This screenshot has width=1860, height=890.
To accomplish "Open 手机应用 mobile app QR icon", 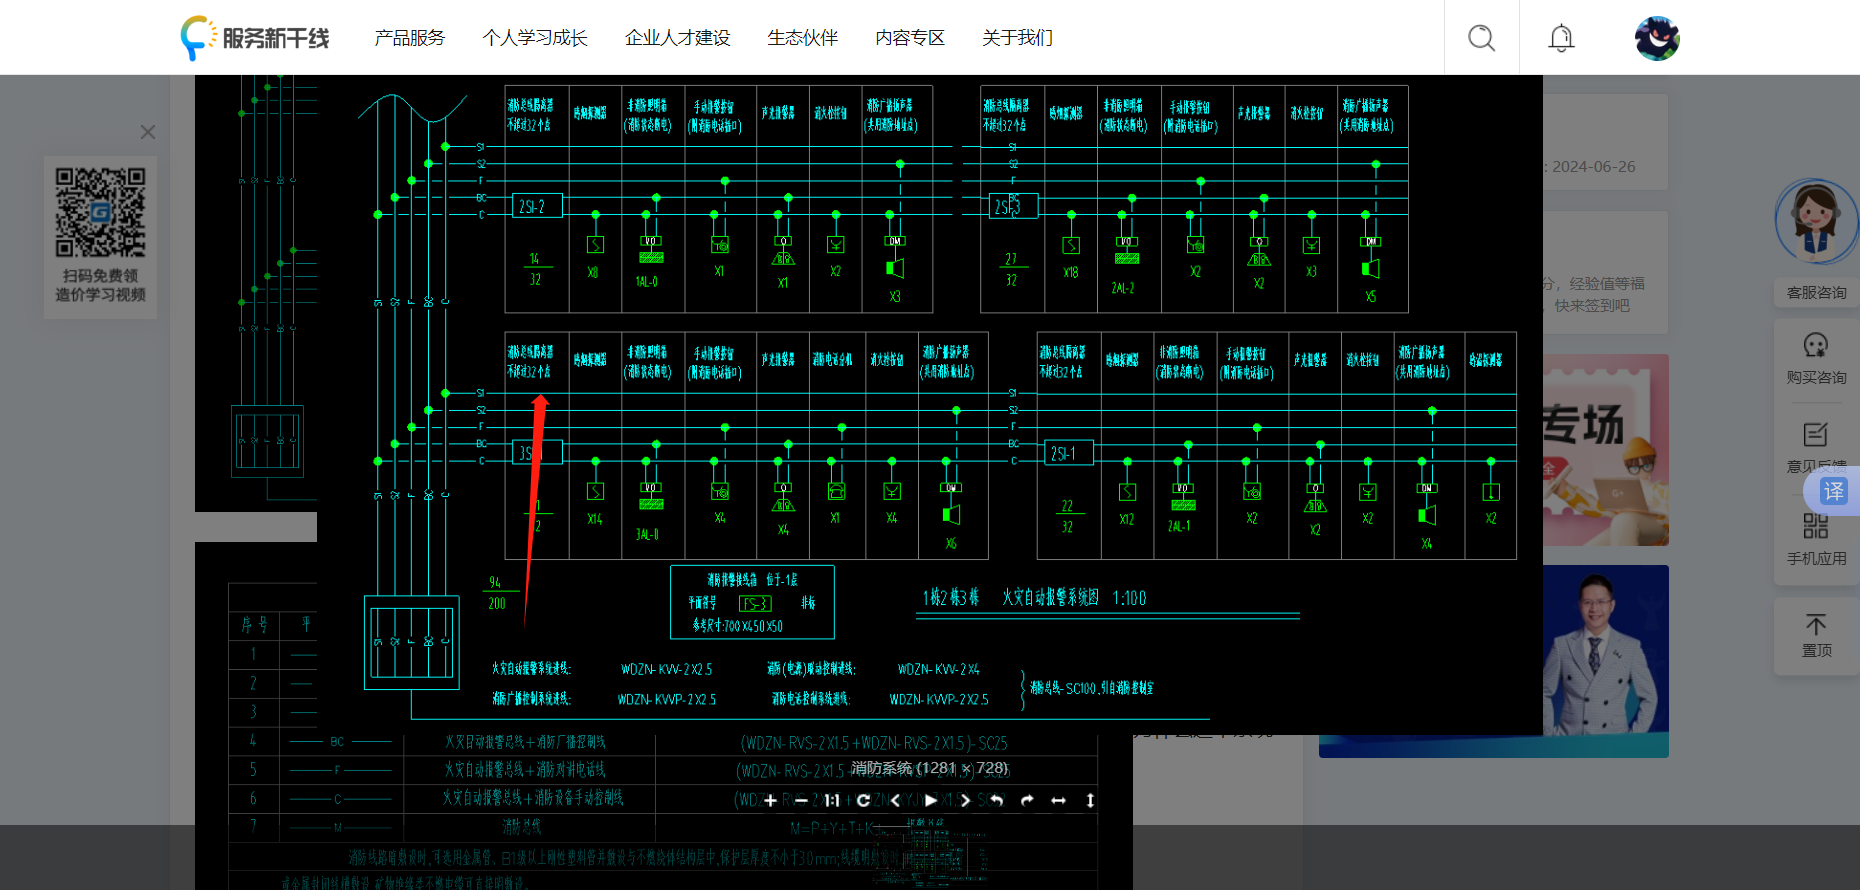I will coord(1816,540).
